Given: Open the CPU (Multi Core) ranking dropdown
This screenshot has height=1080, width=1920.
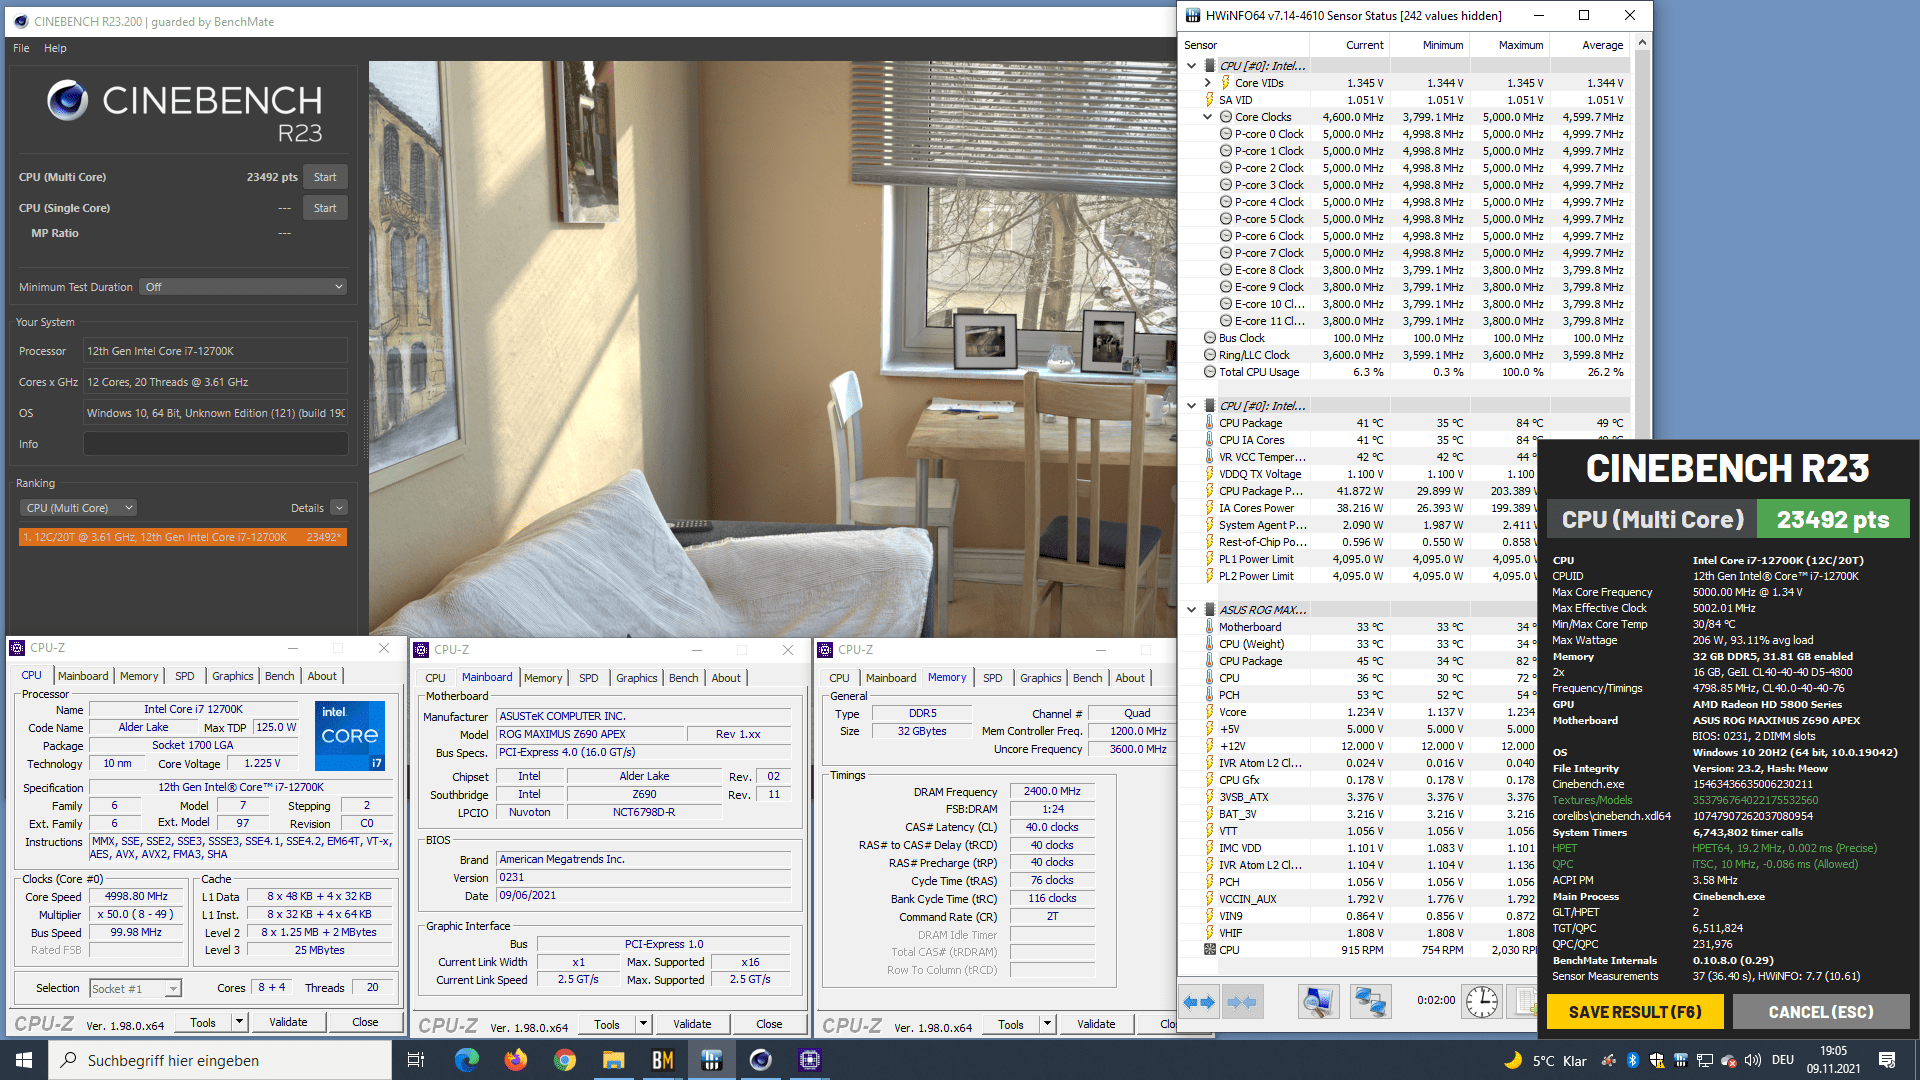Looking at the screenshot, I should point(79,508).
